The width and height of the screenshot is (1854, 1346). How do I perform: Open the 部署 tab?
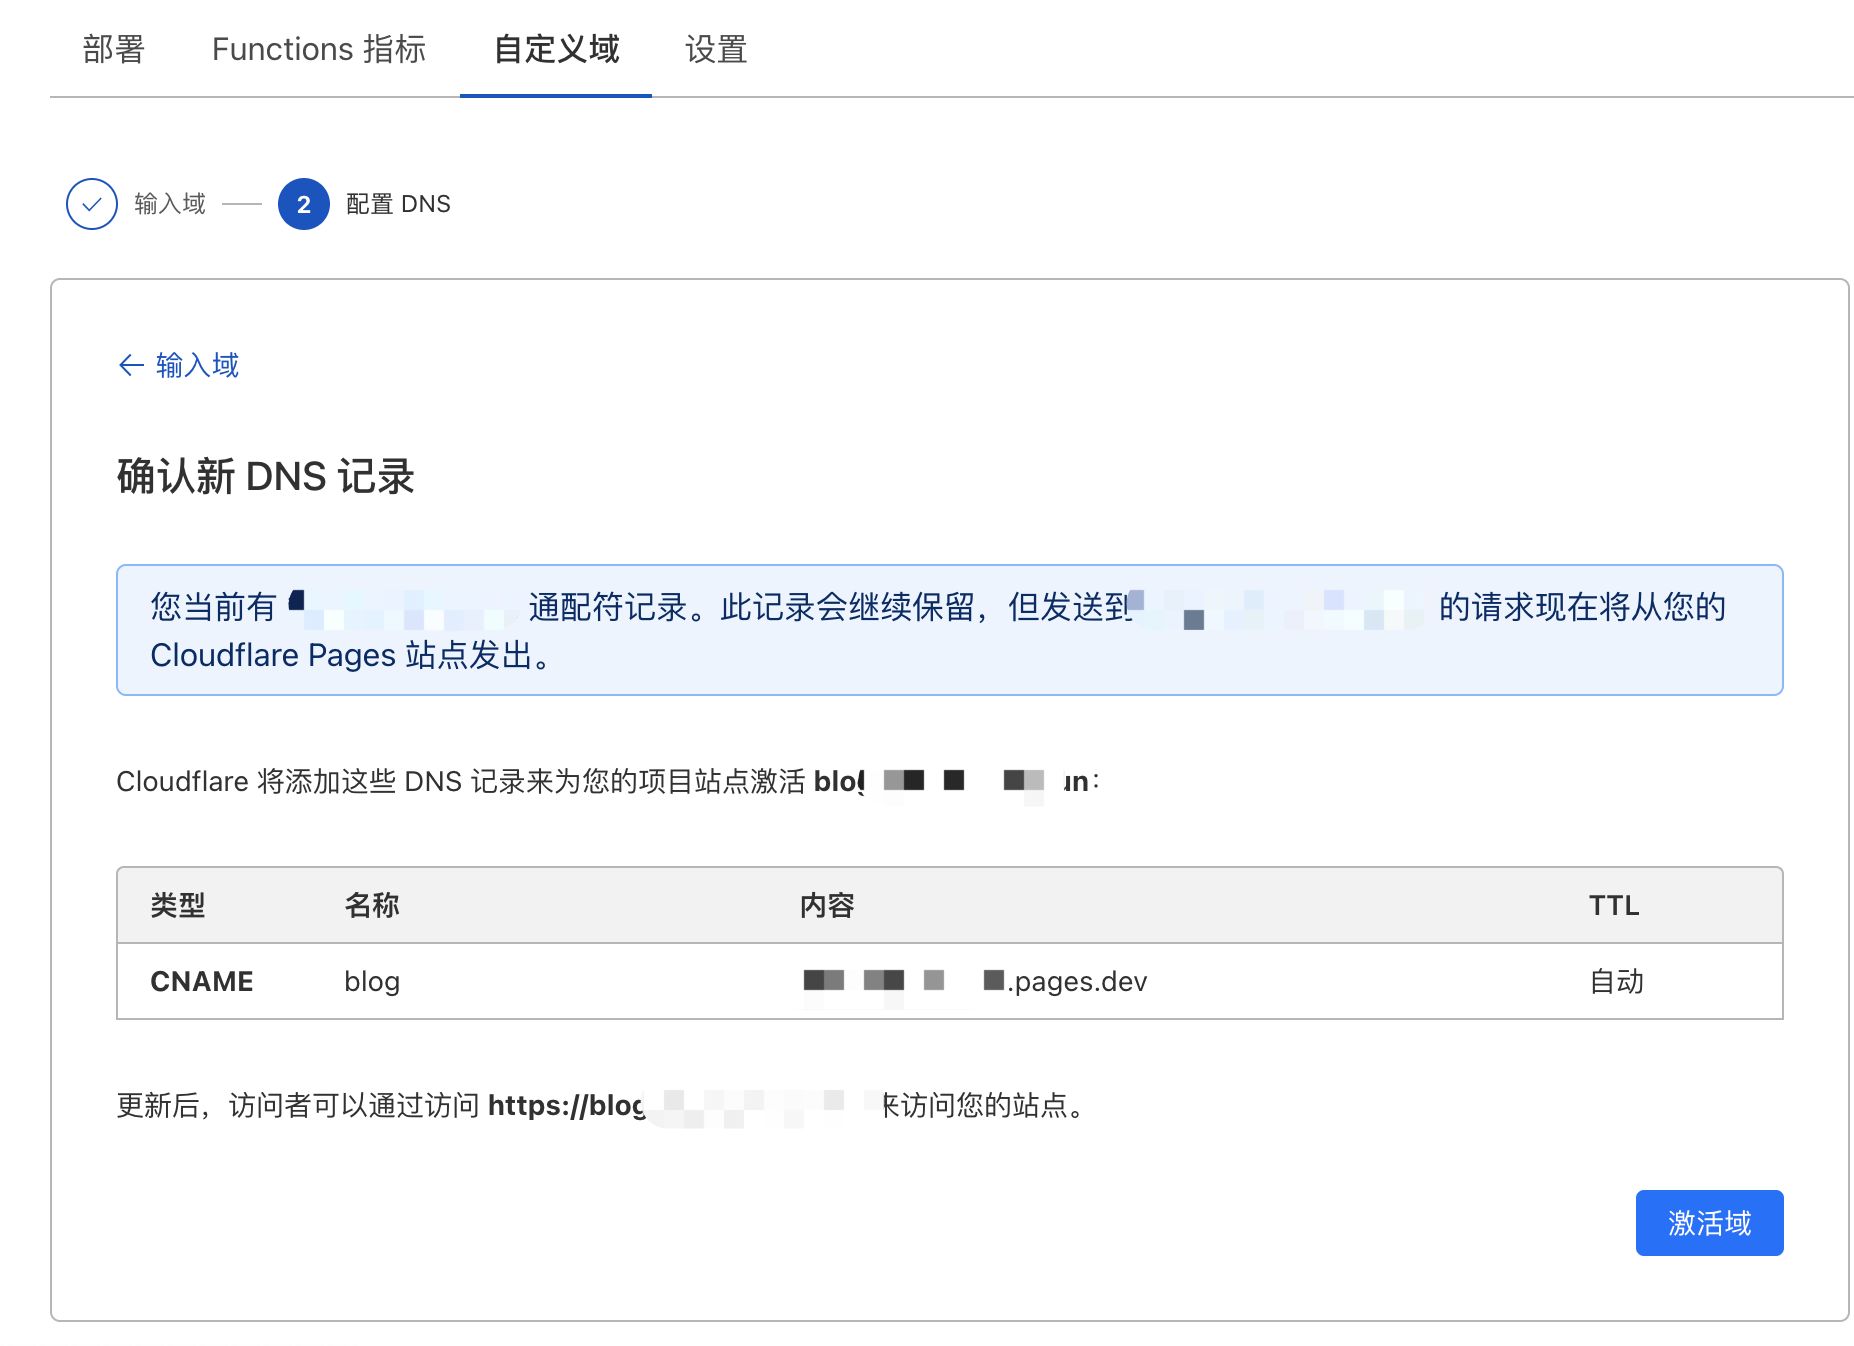click(114, 49)
